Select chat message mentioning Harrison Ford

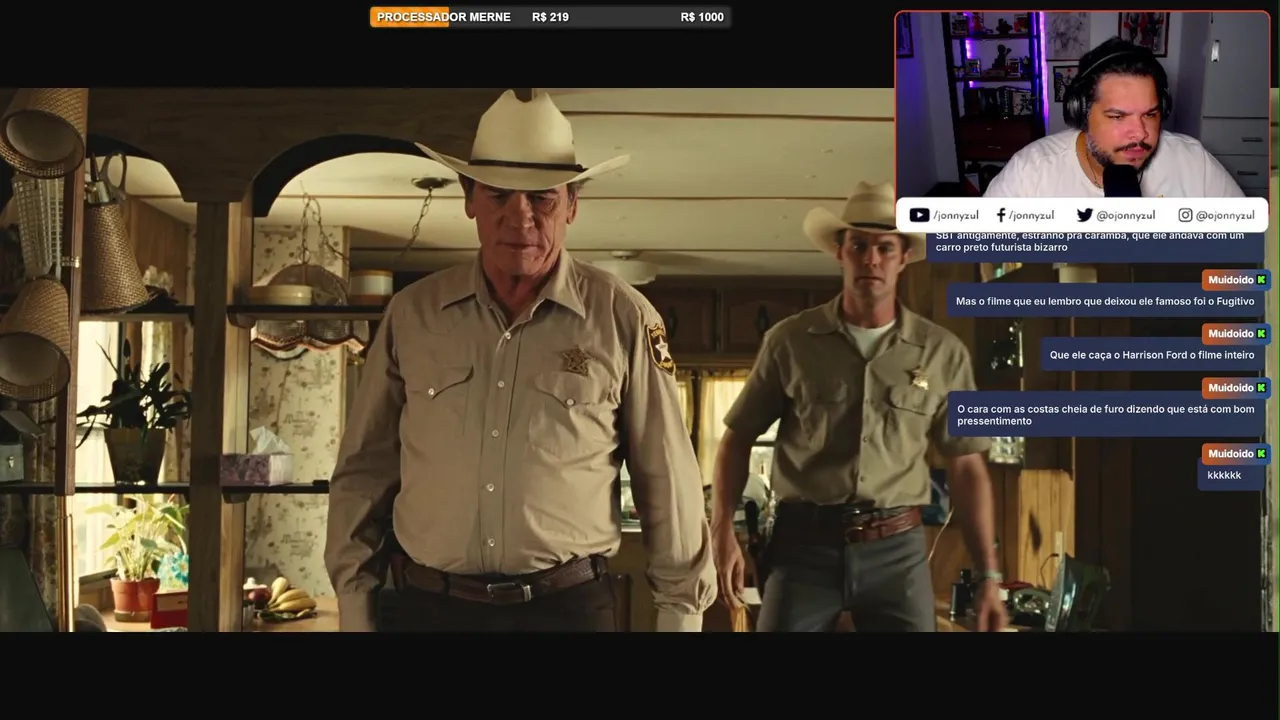pyautogui.click(x=1152, y=355)
